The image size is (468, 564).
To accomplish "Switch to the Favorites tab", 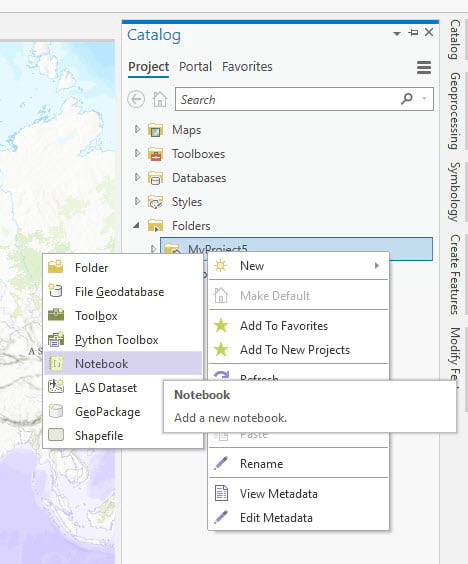I will pyautogui.click(x=247, y=67).
